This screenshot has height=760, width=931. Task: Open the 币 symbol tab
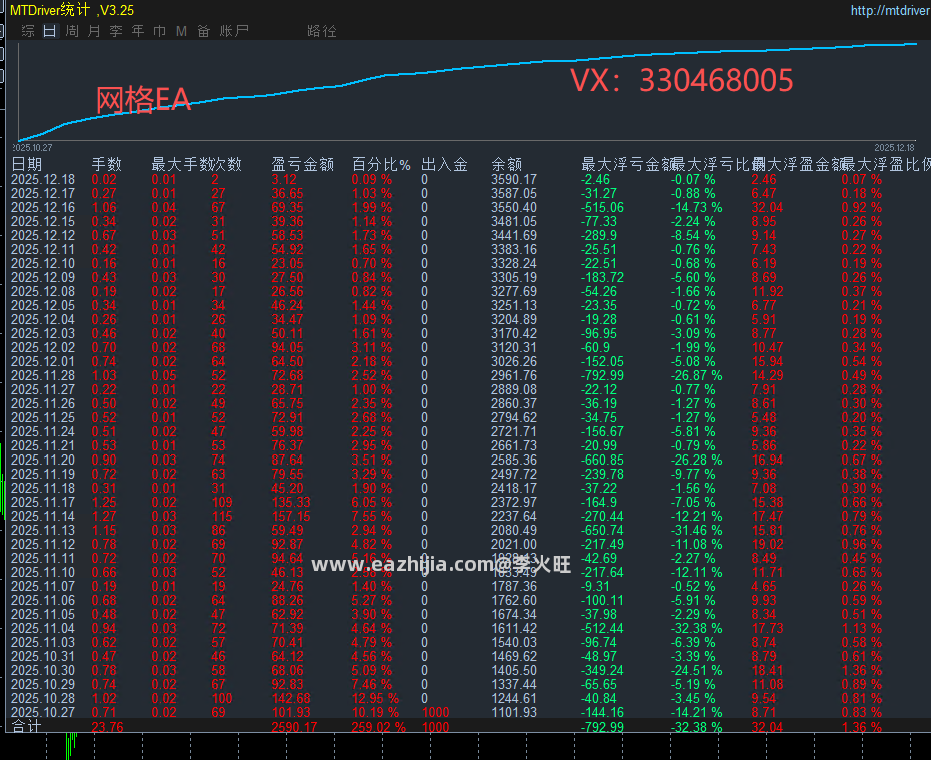tap(160, 31)
